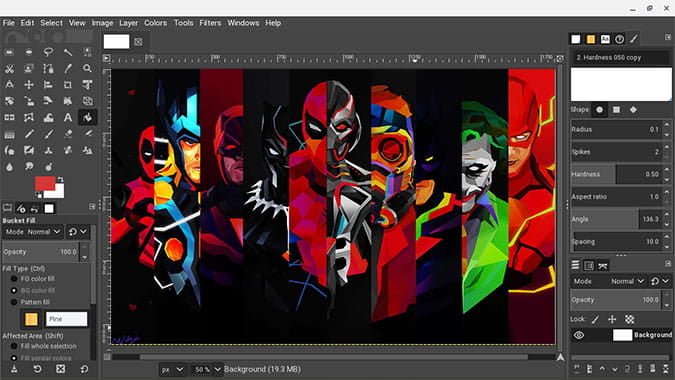Select the Smudge tool
This screenshot has height=380, width=675.
(28, 167)
